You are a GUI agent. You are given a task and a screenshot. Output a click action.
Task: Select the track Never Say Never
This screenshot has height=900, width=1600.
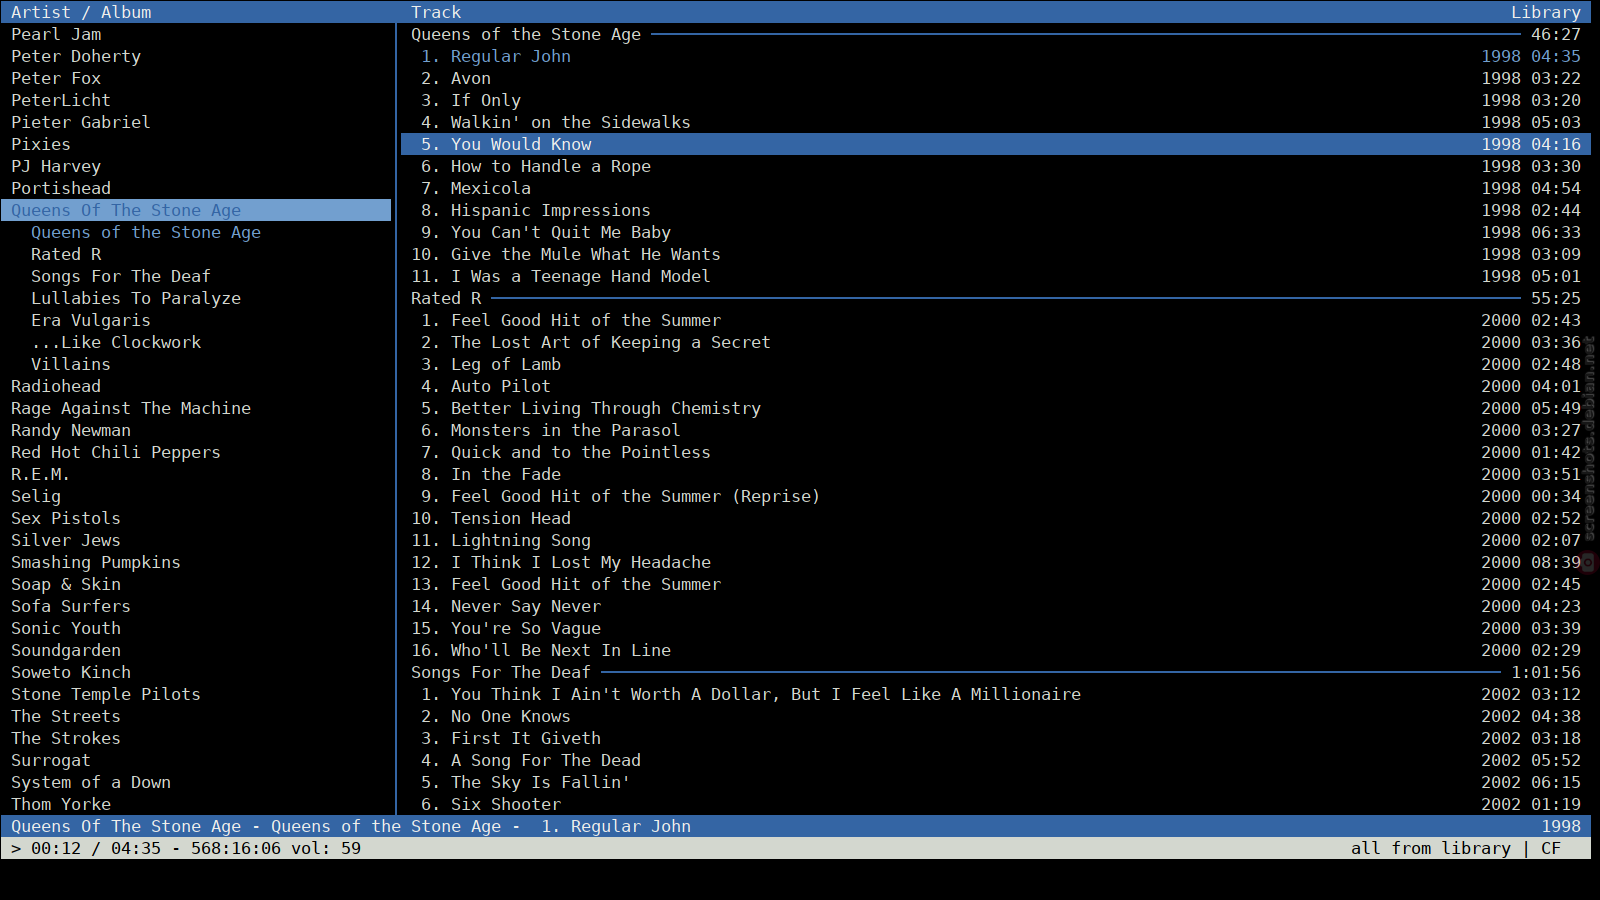(x=996, y=606)
